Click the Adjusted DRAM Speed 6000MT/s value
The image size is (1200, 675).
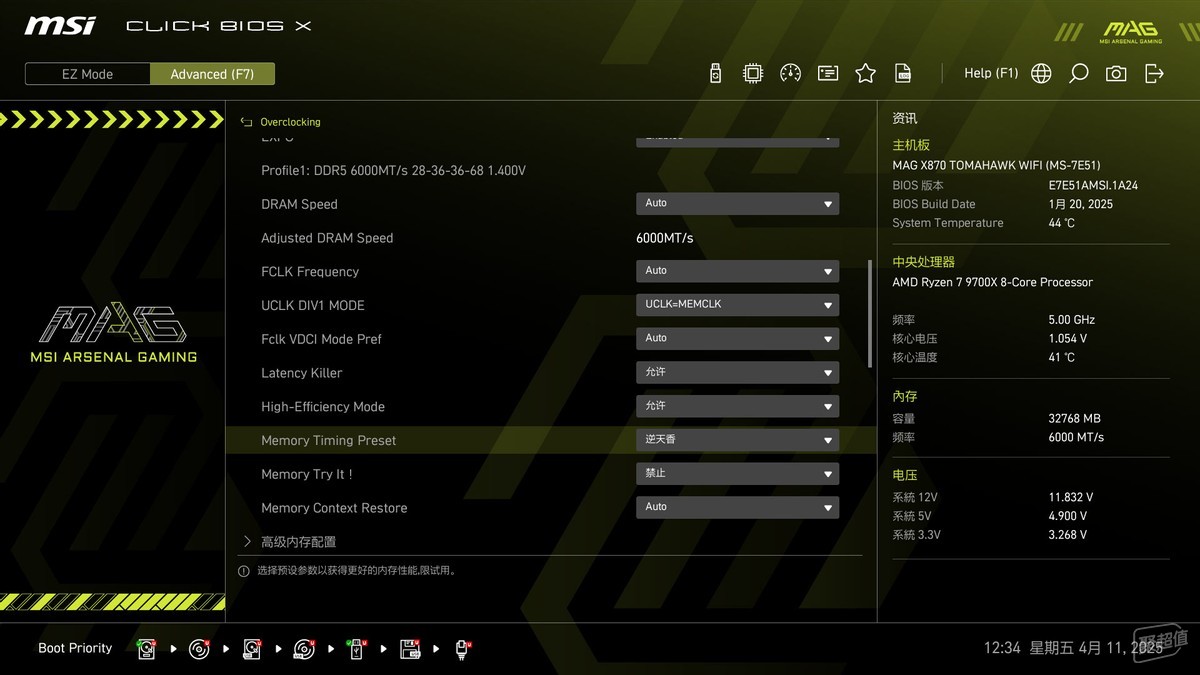point(665,238)
